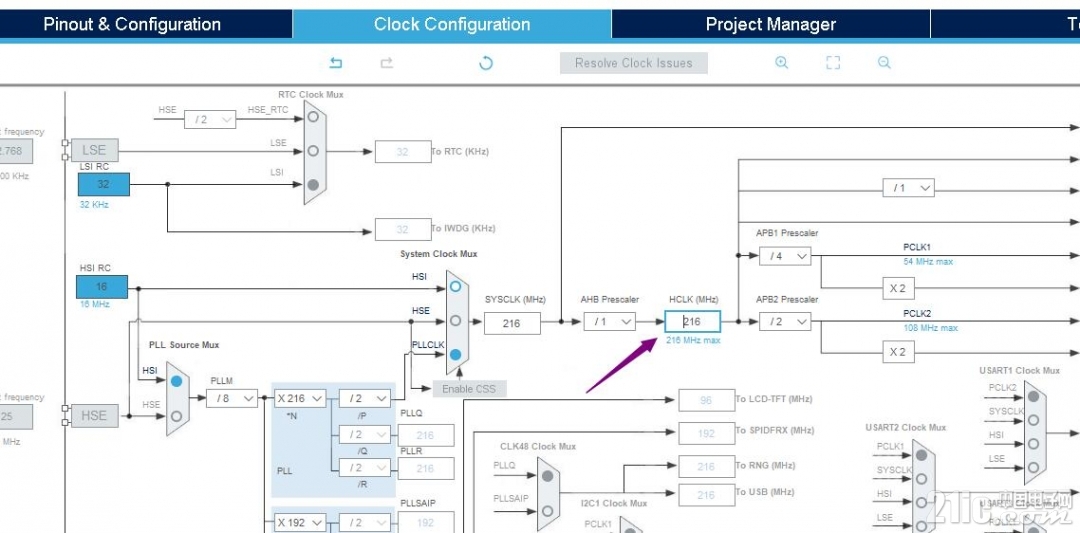Select HSE_RTC in RTC Clock Mux
Image resolution: width=1080 pixels, height=533 pixels.
click(x=313, y=117)
